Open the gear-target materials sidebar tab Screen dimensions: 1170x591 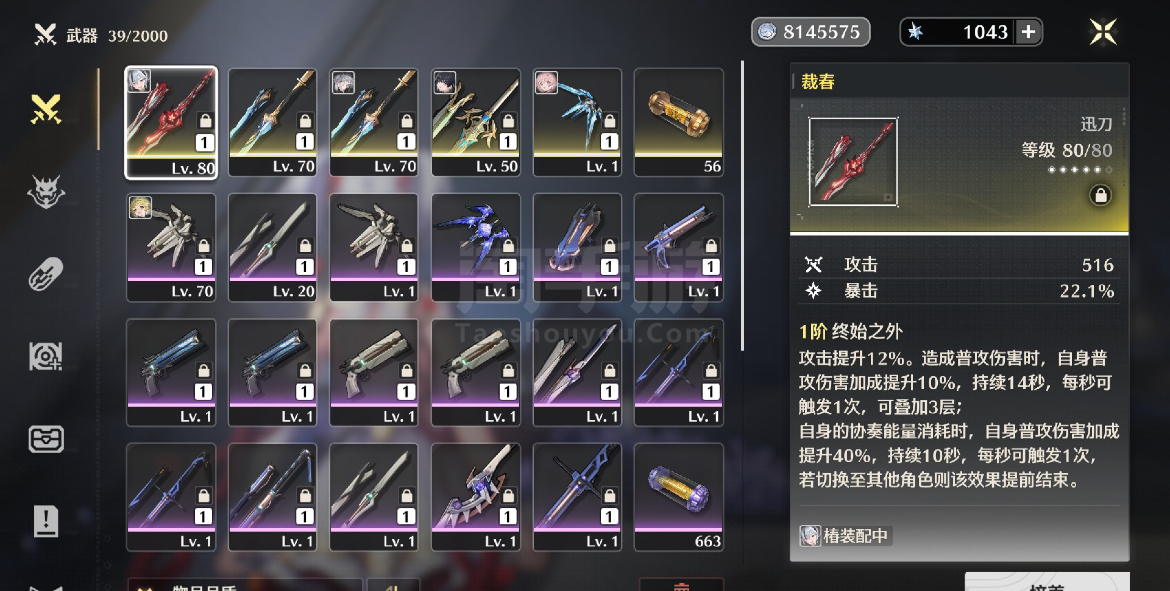tap(46, 356)
